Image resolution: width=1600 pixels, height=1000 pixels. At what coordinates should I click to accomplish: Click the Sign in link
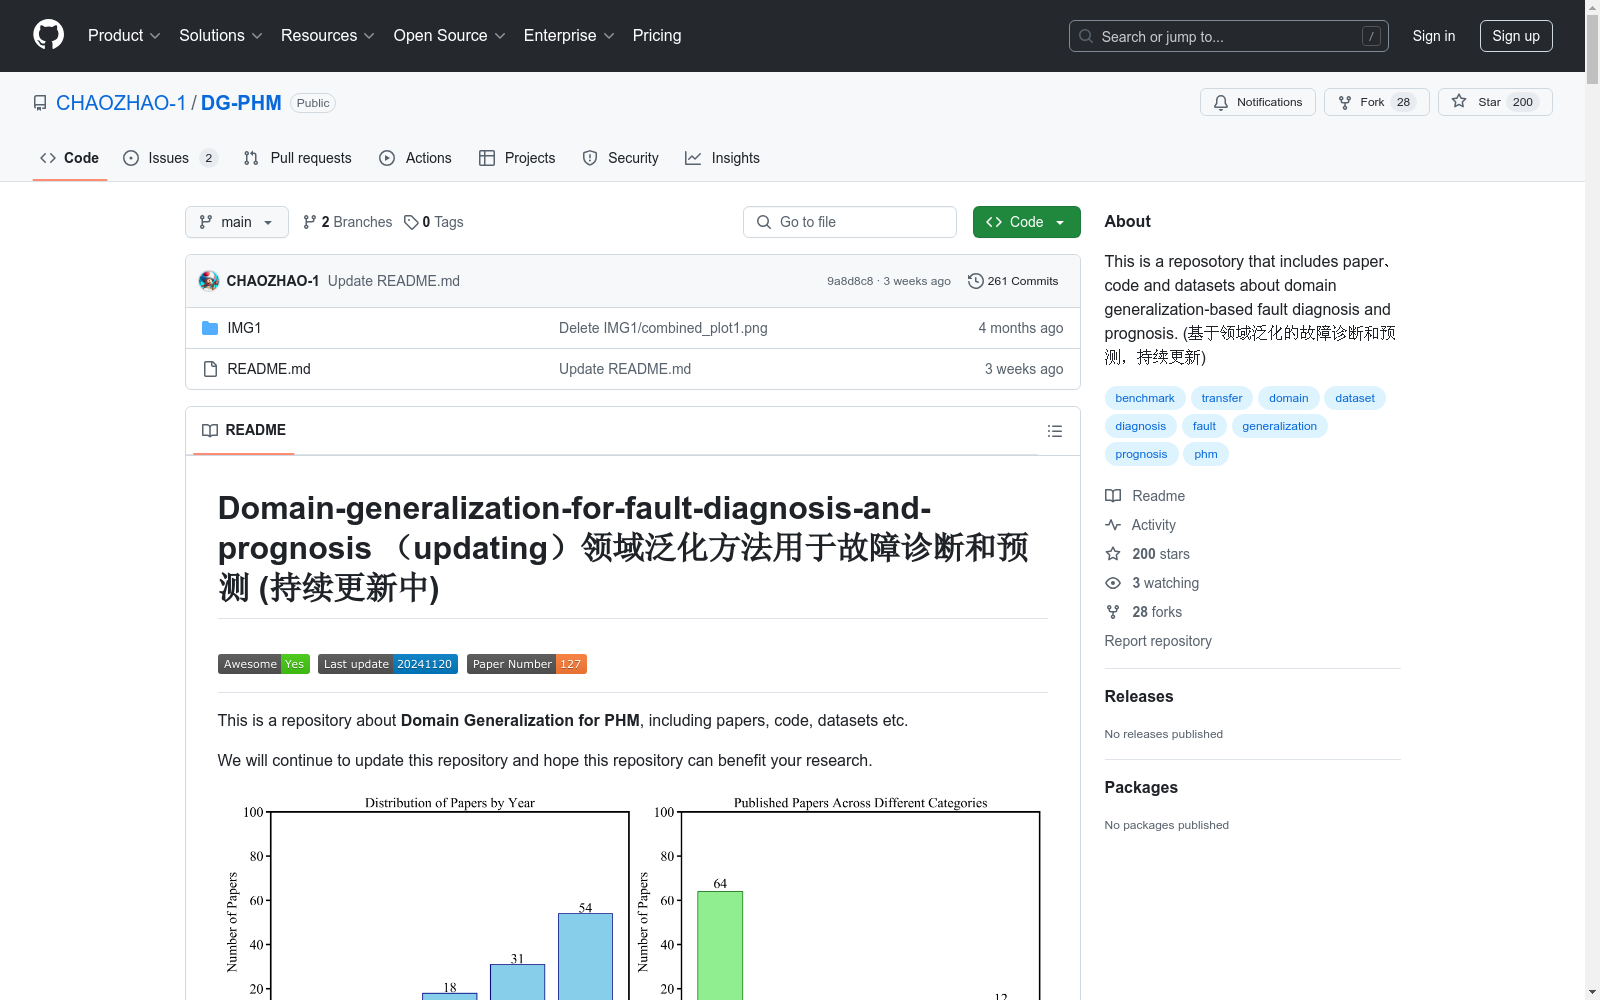(x=1434, y=36)
